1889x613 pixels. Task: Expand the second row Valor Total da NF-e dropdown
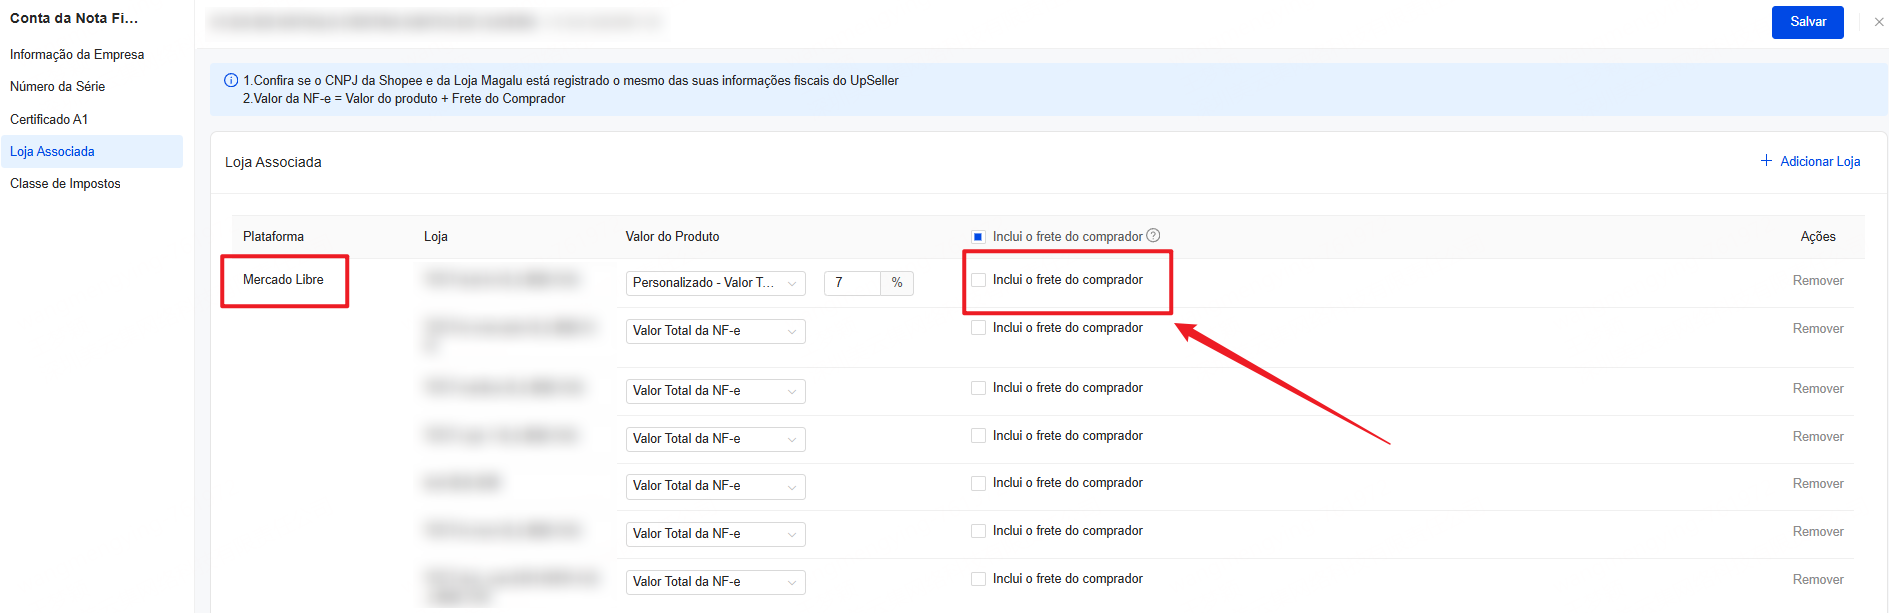point(715,331)
